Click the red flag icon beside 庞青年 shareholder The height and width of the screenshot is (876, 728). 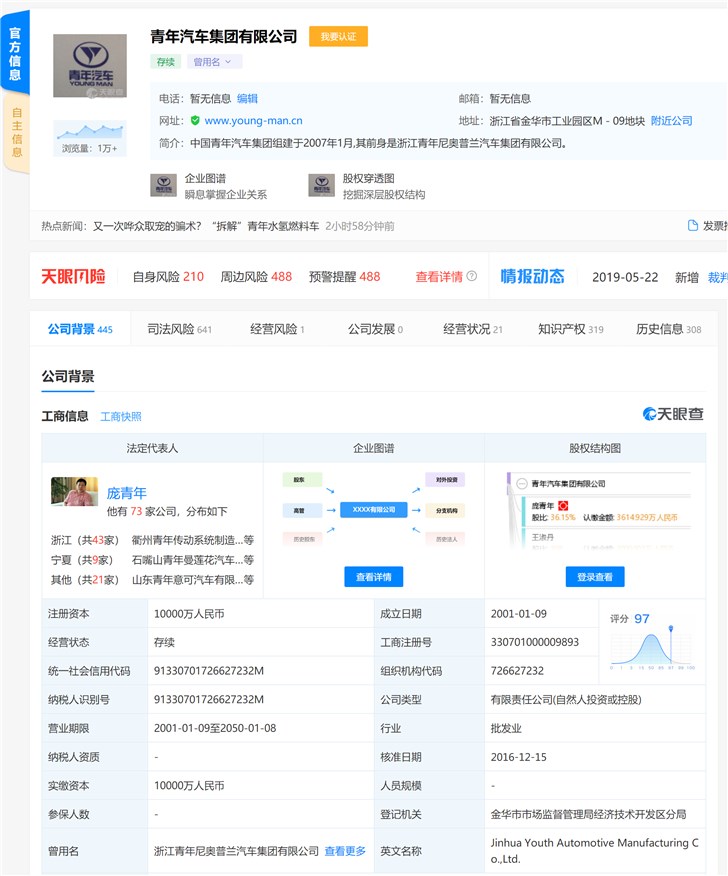click(563, 505)
